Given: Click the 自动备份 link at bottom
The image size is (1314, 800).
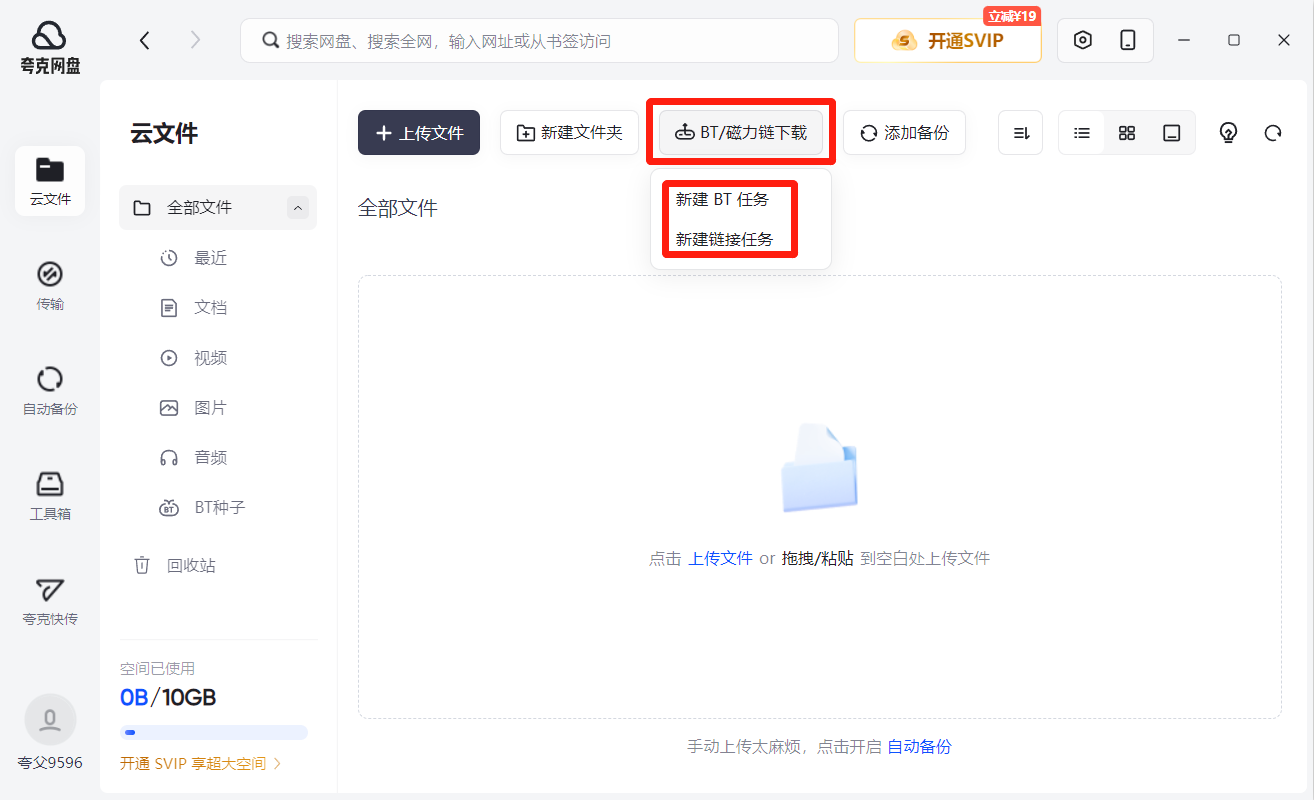Looking at the screenshot, I should pyautogui.click(x=919, y=746).
